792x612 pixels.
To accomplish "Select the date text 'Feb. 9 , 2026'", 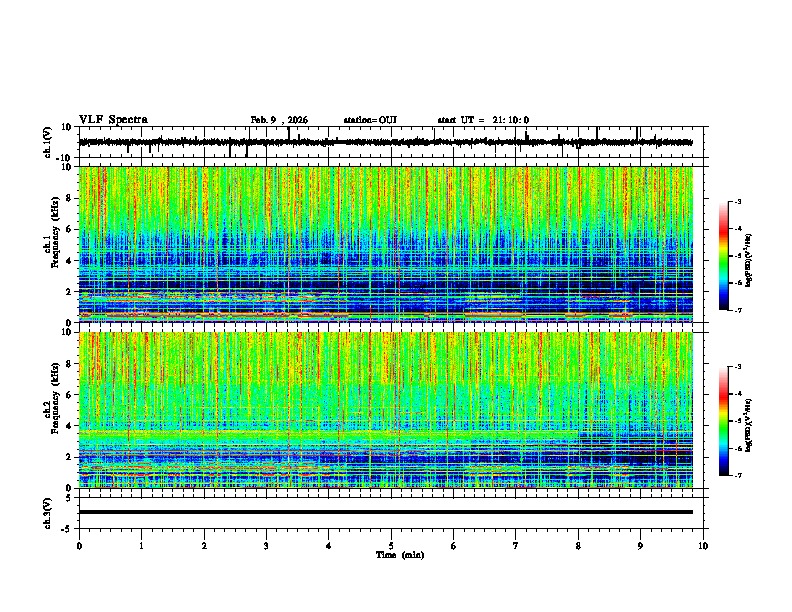I will [279, 120].
